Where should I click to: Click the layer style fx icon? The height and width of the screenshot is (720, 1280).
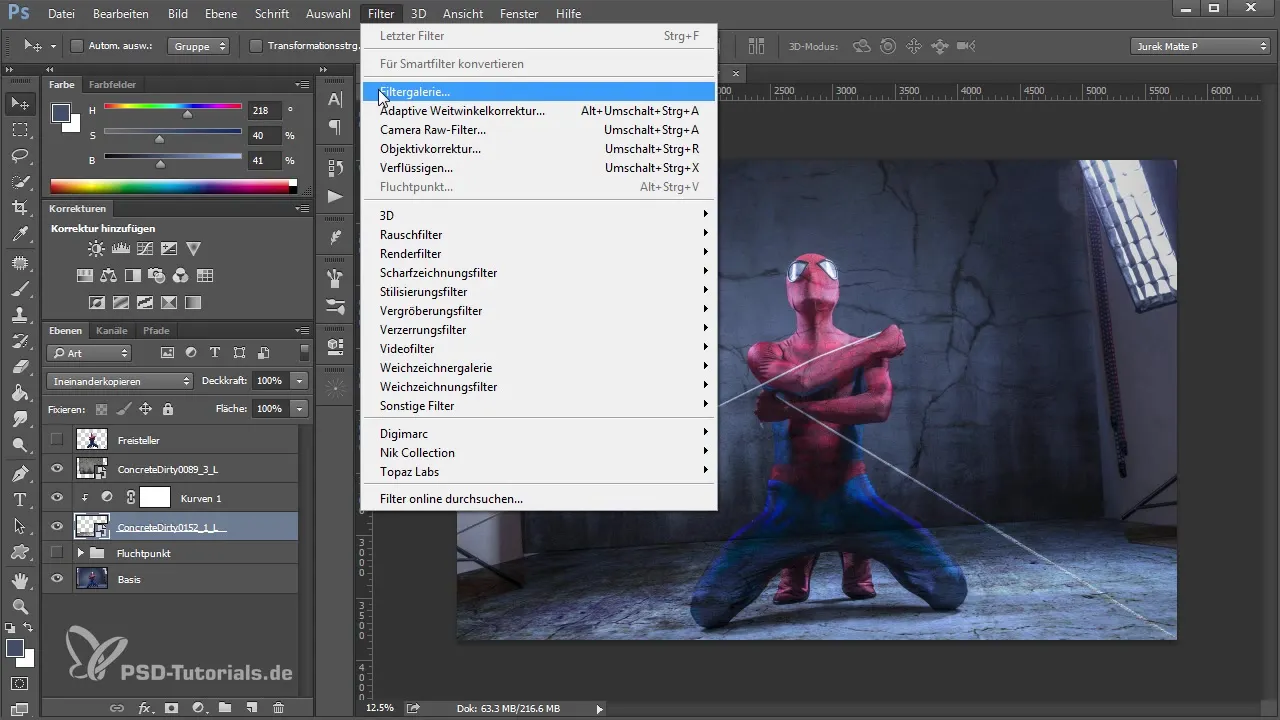click(x=144, y=708)
